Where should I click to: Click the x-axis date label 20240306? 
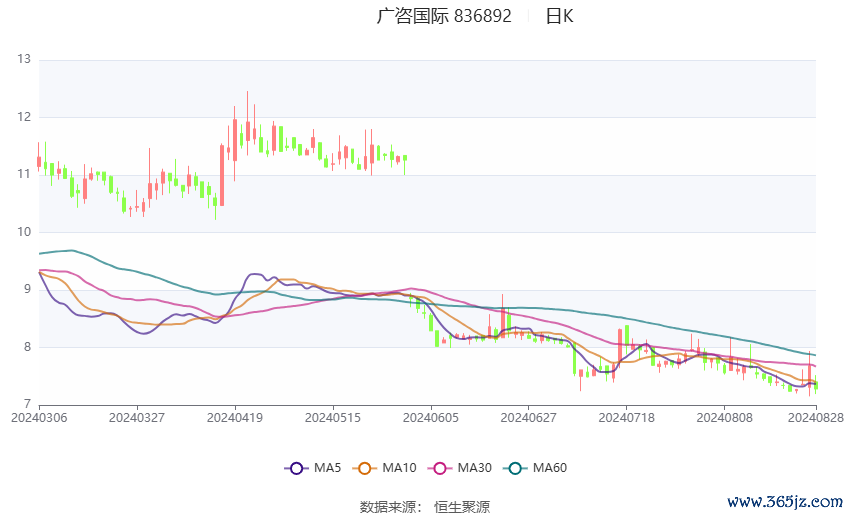(x=39, y=418)
